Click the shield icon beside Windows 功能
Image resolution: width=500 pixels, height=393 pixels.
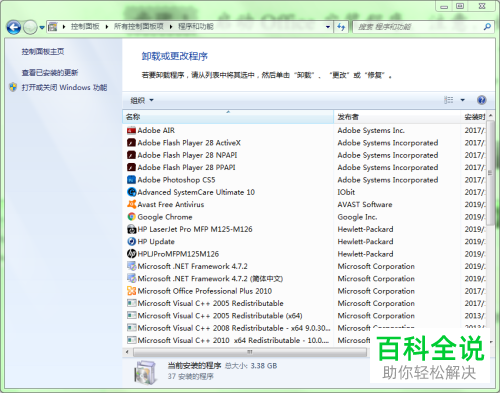[x=13, y=87]
